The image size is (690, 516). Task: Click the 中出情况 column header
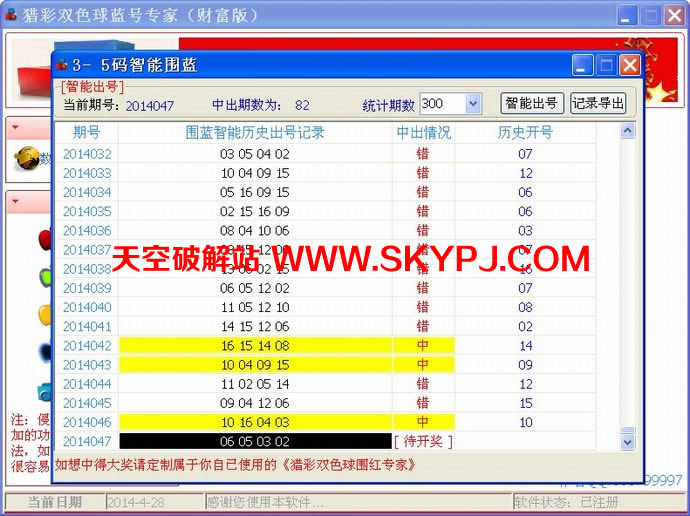[423, 132]
